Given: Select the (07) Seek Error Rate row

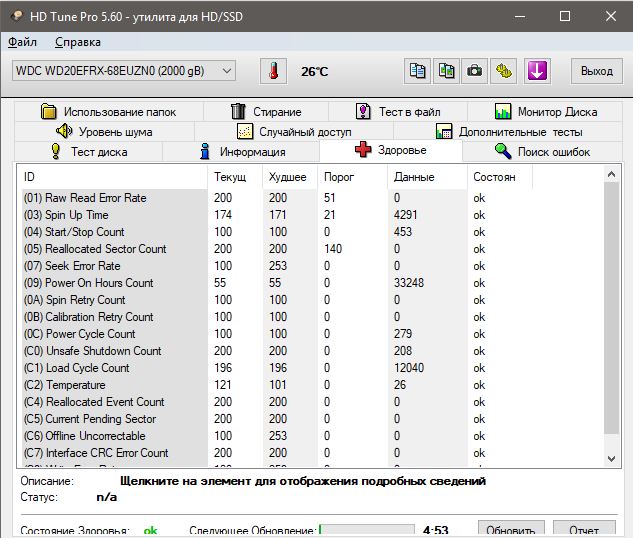Looking at the screenshot, I should point(275,266).
